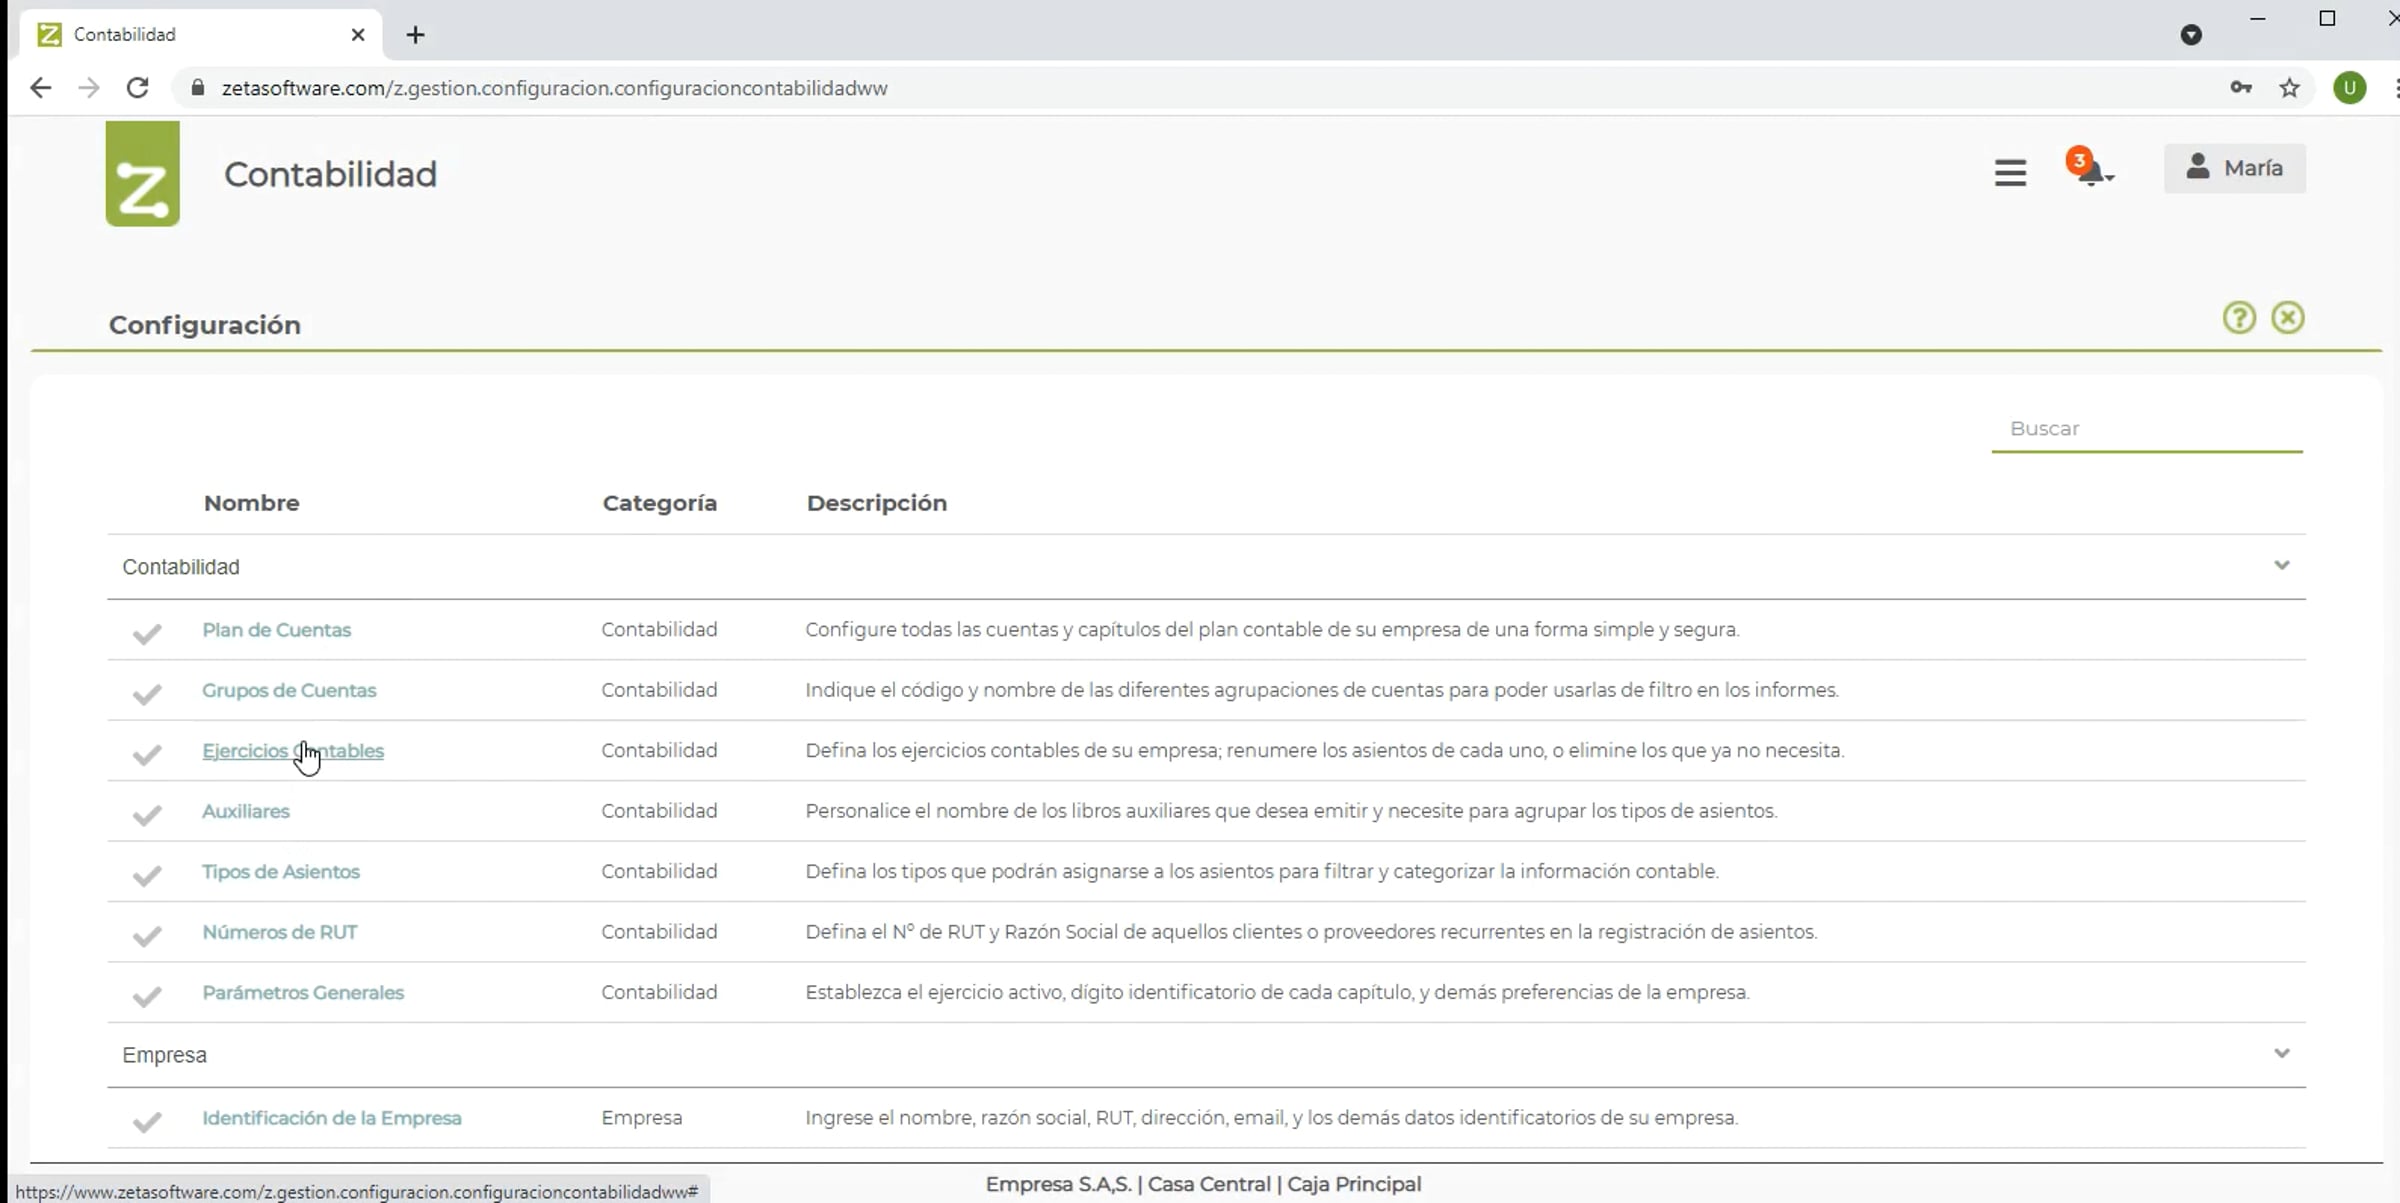
Task: Open the Ejercicios Contables link
Action: 293,751
